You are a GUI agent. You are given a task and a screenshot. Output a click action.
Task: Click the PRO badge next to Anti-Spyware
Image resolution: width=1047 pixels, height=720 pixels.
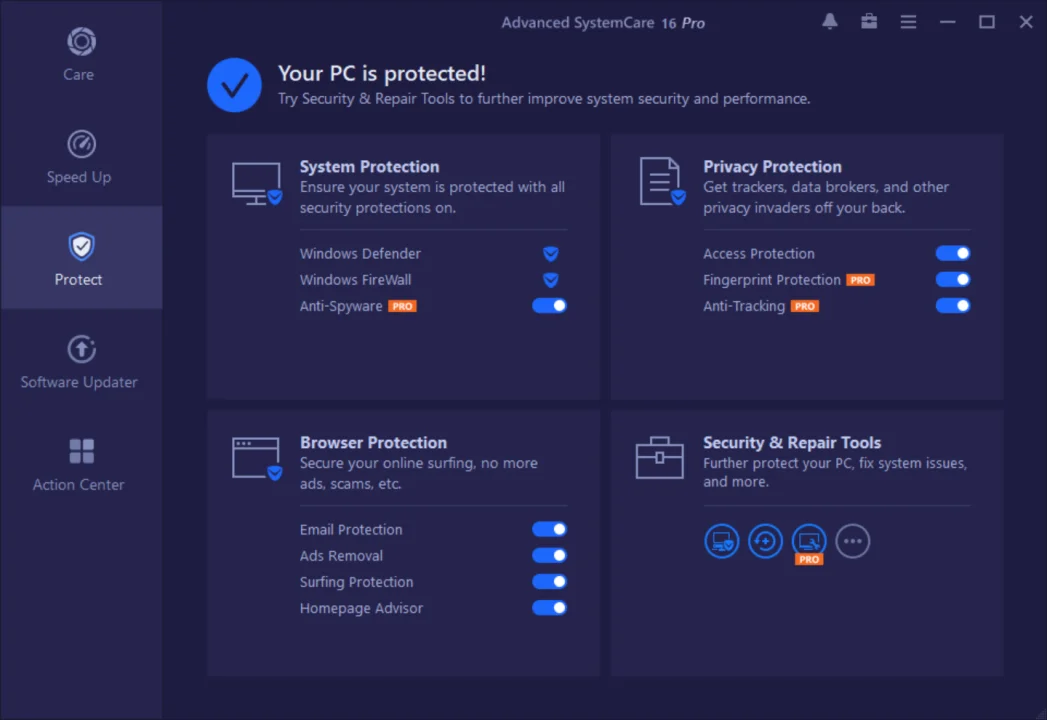click(x=403, y=306)
